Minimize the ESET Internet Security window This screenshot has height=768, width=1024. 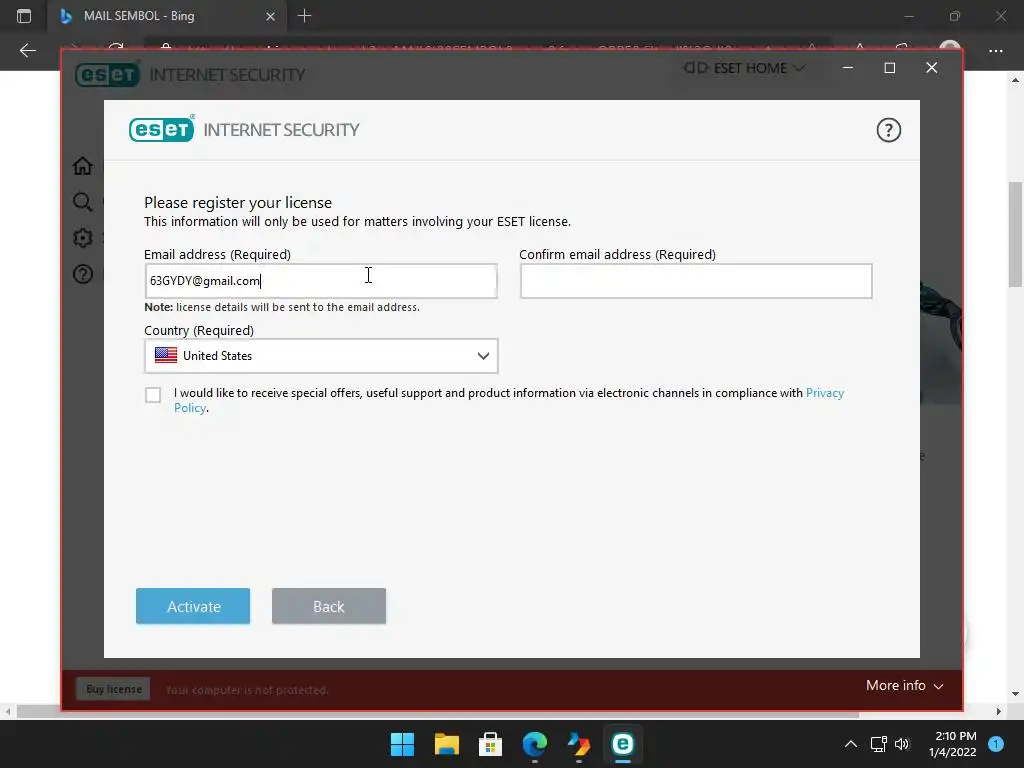tap(848, 68)
